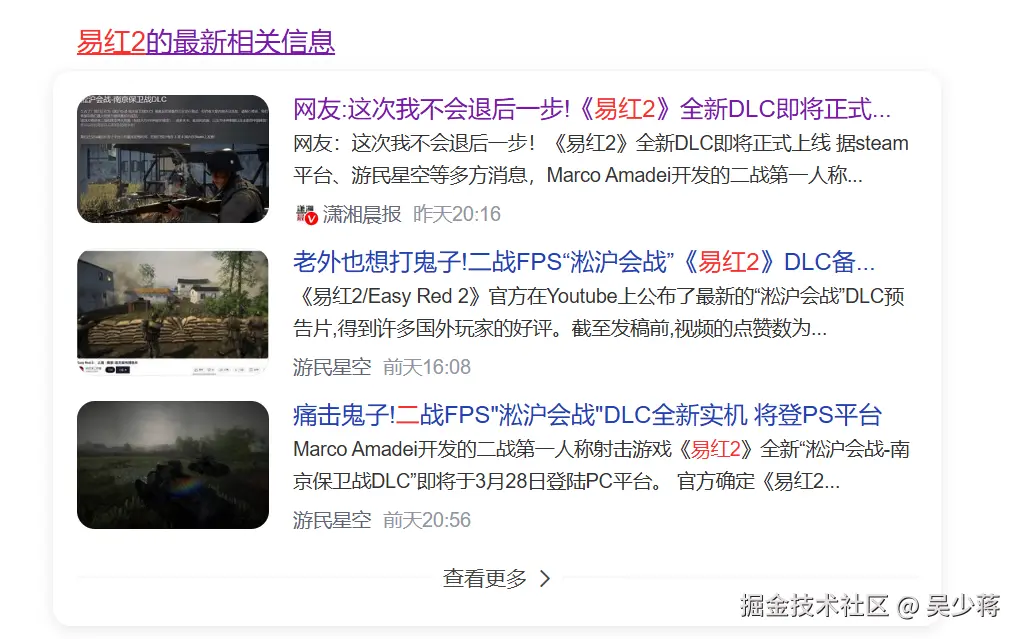The width and height of the screenshot is (1020, 639).
Task: Click 游民星空 under the third article
Action: coord(331,520)
